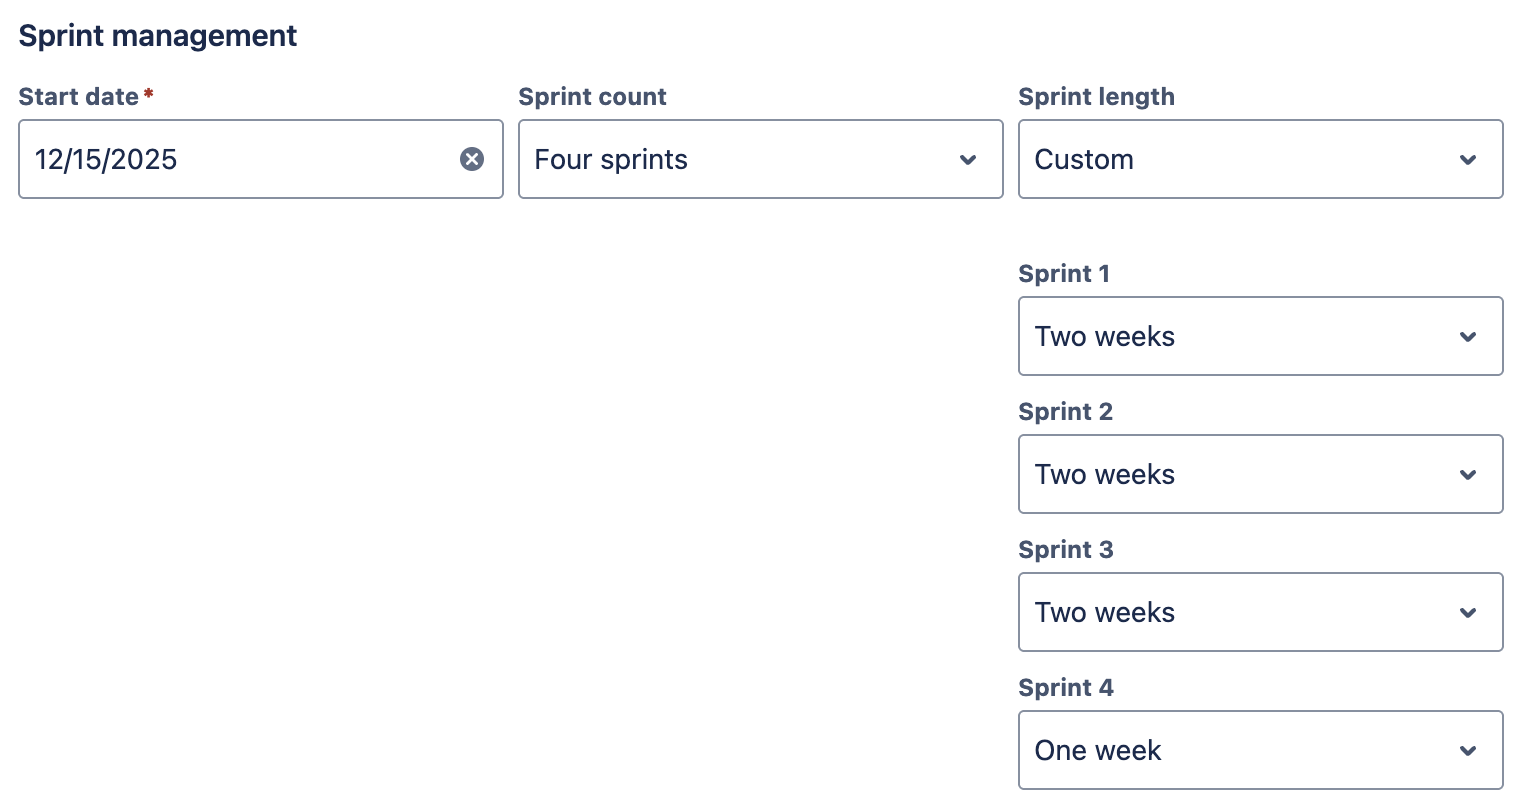1532x812 pixels.
Task: Click the Sprint 3 dropdown chevron
Action: tap(1468, 613)
